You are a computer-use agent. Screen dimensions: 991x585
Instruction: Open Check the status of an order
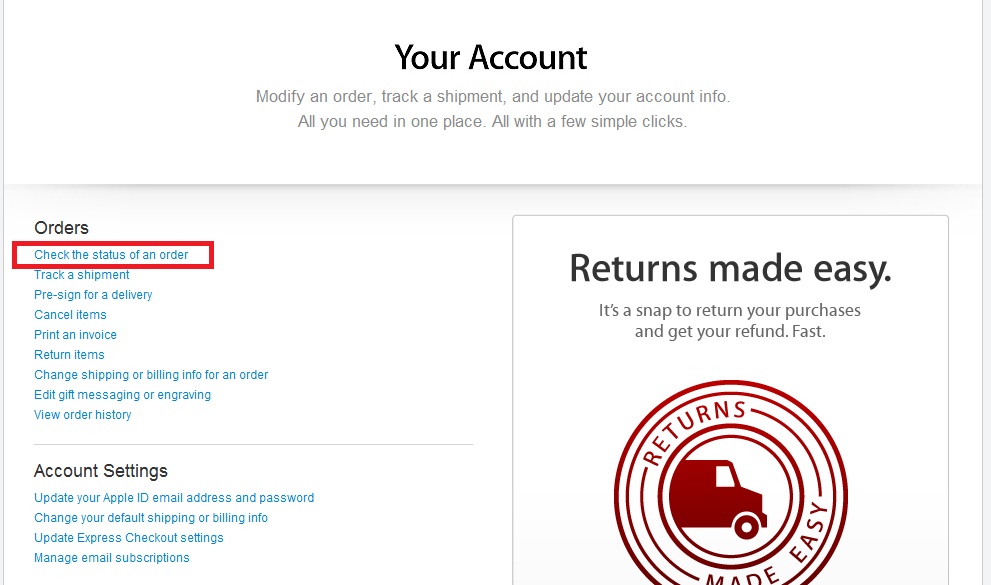click(x=111, y=255)
